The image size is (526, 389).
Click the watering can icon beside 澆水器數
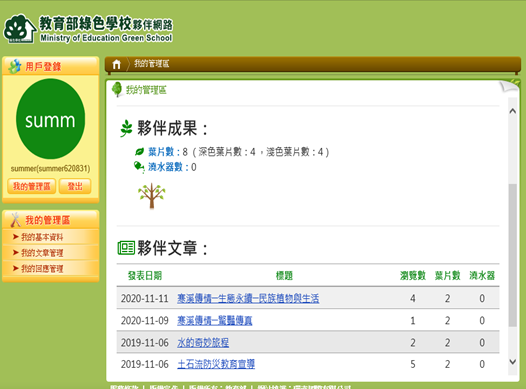tap(139, 167)
